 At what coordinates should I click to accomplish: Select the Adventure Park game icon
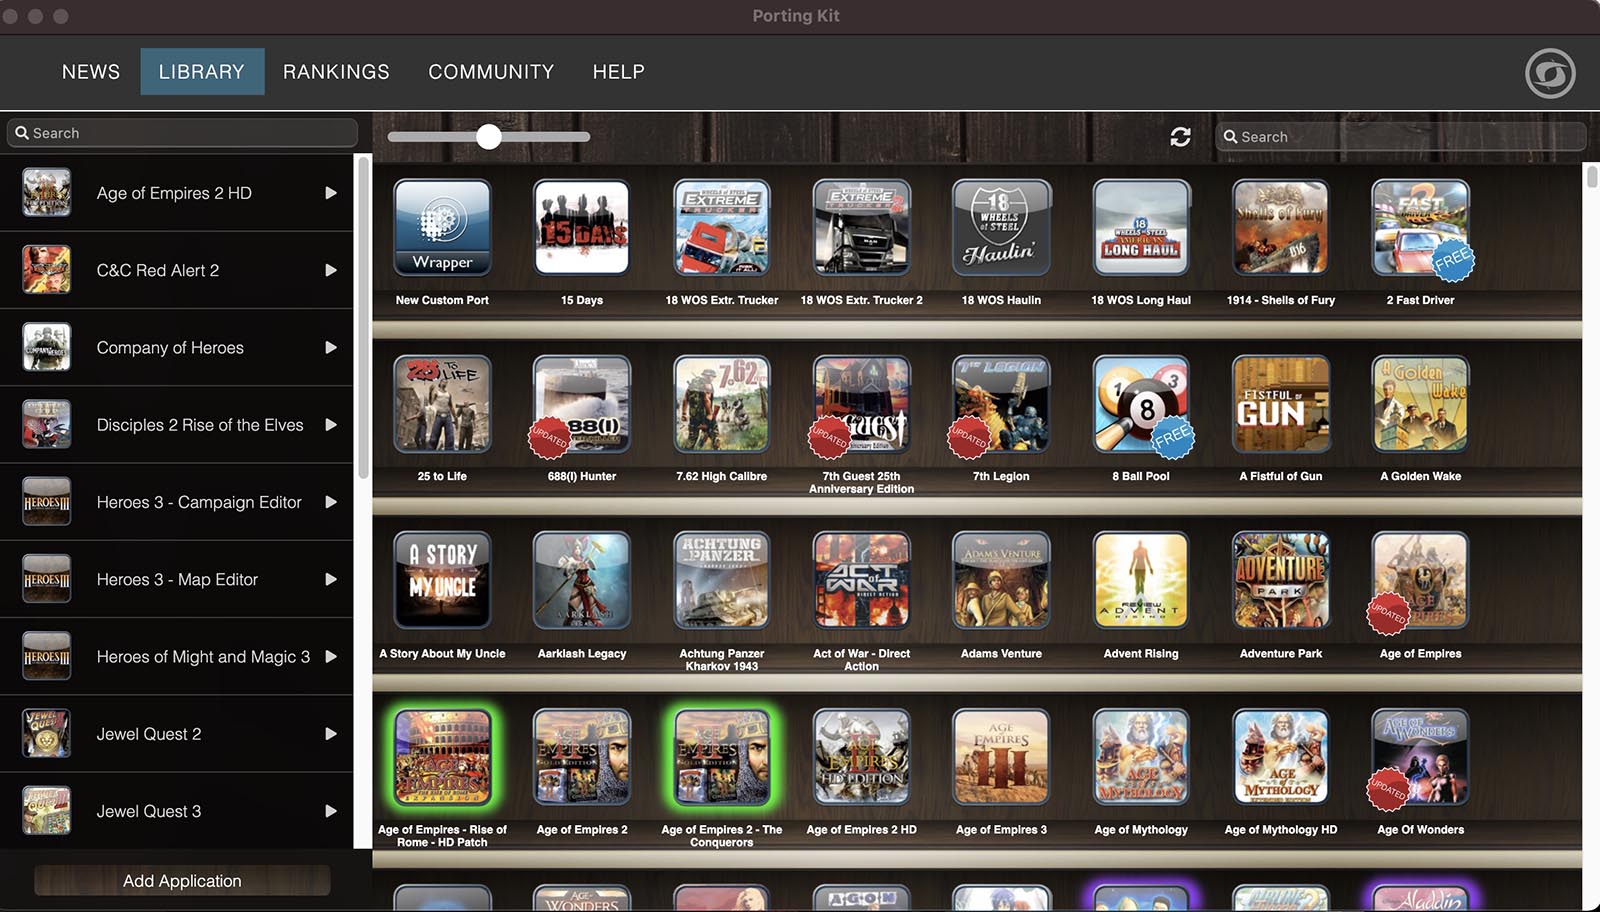tap(1281, 581)
